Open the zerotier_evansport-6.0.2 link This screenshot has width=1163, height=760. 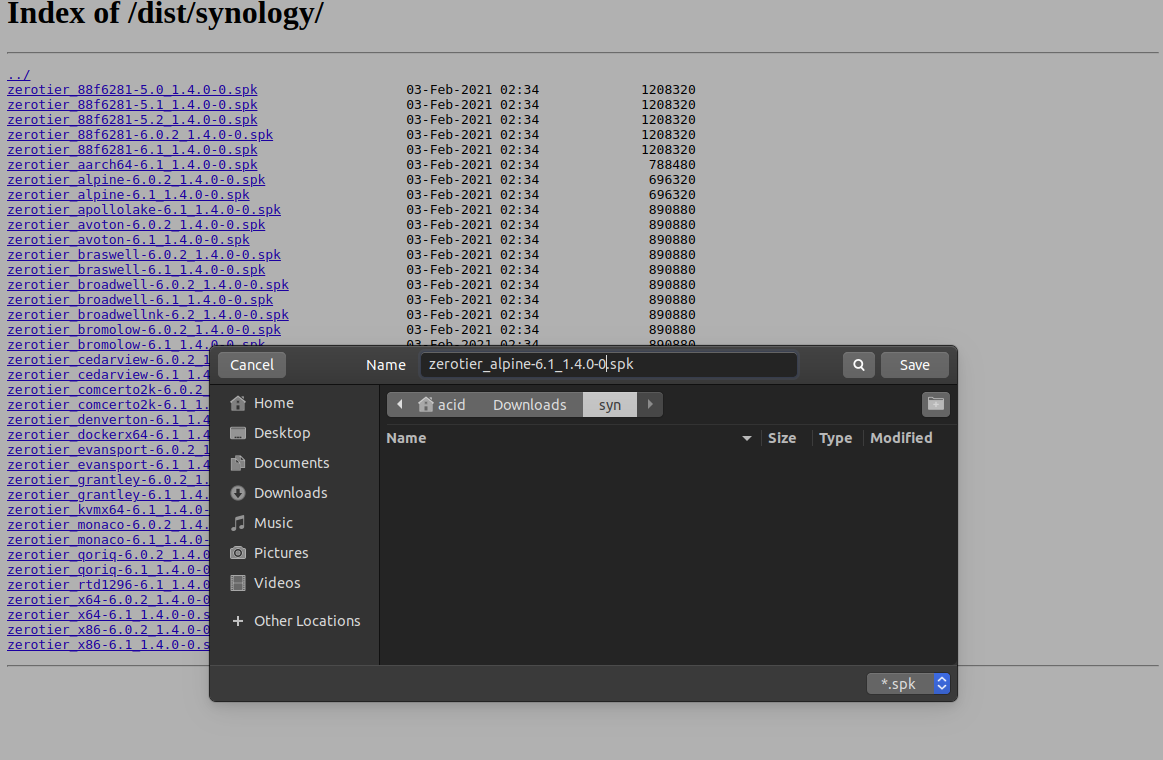(x=108, y=450)
